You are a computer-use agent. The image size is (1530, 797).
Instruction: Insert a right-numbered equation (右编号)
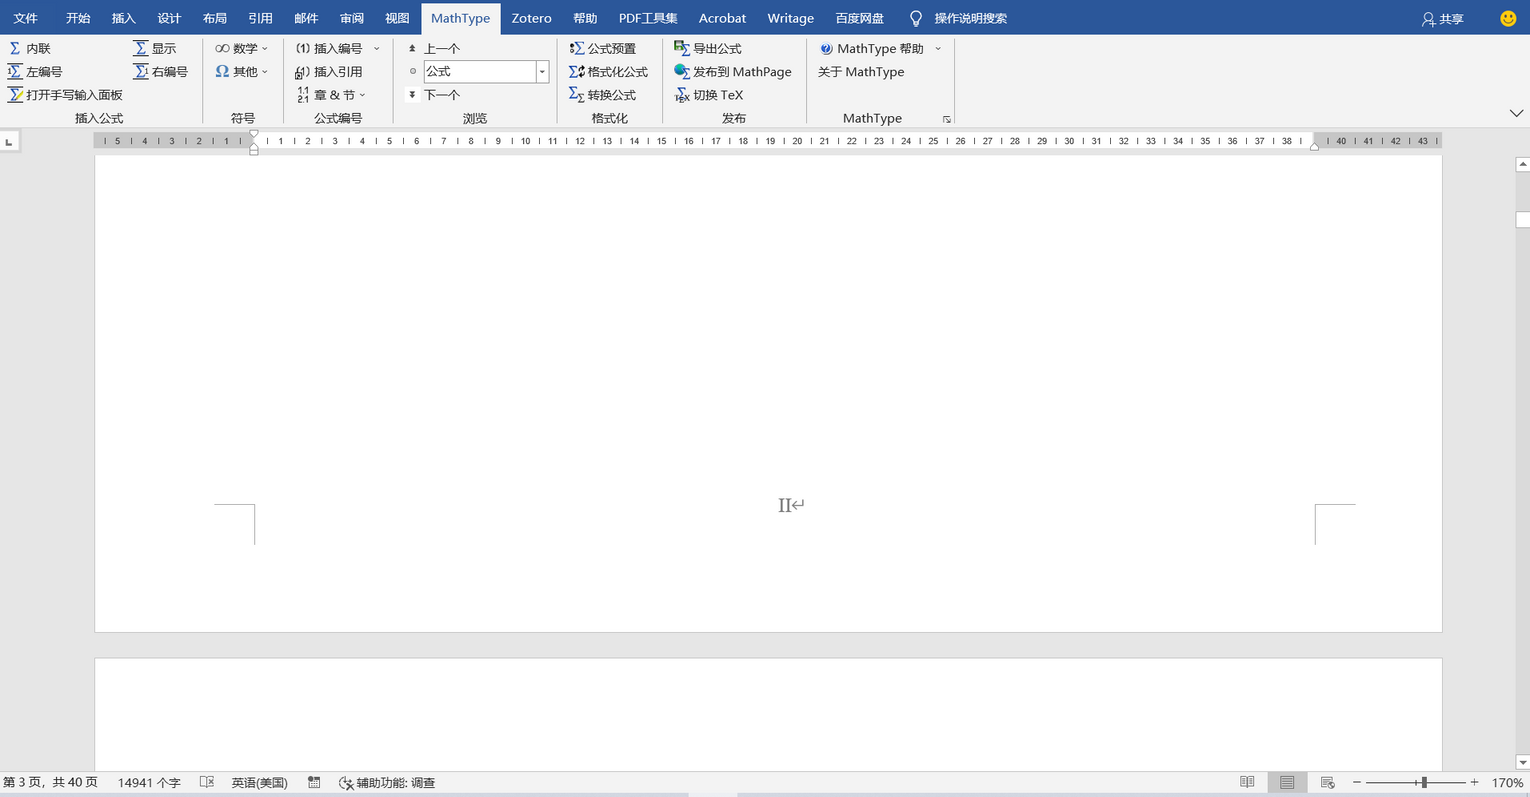pos(161,72)
